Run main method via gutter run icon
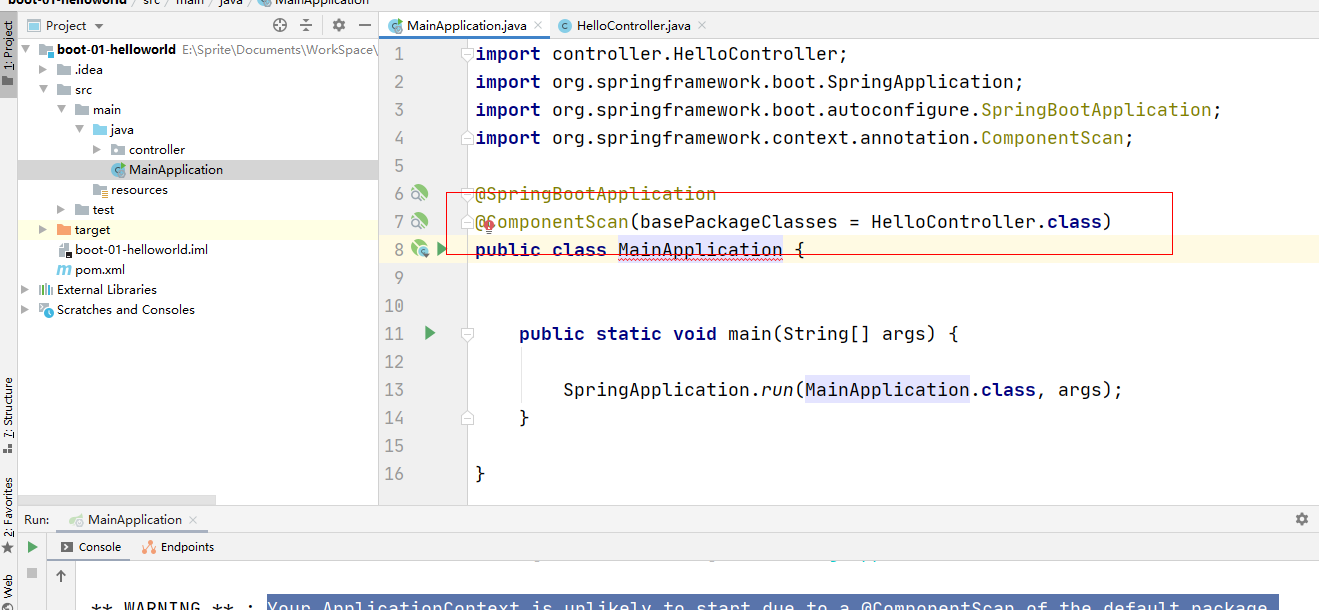 429,333
